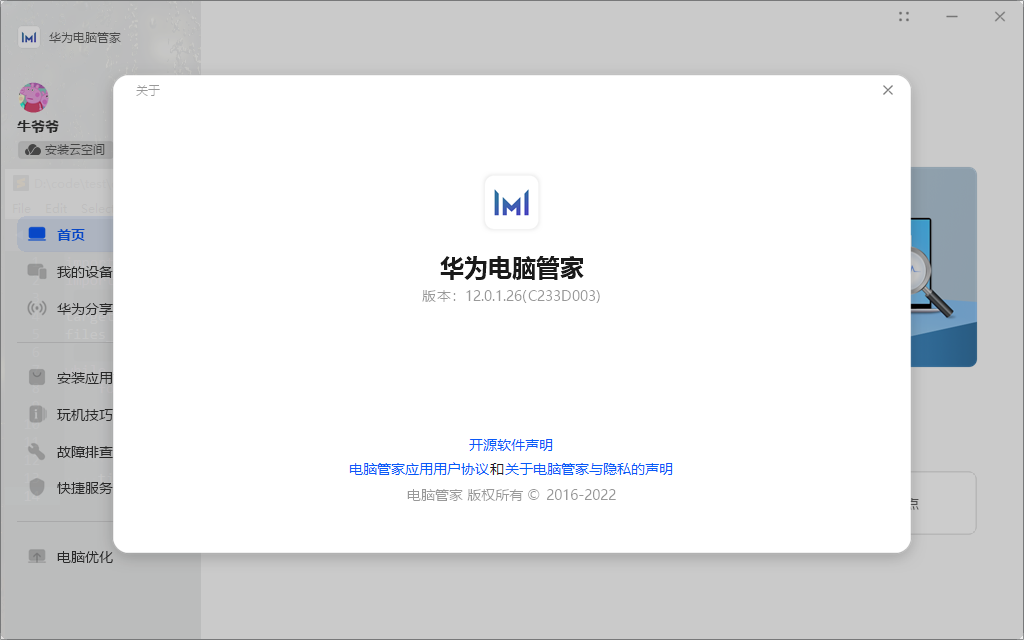Click the 故障排查 wrench icon

click(x=37, y=451)
